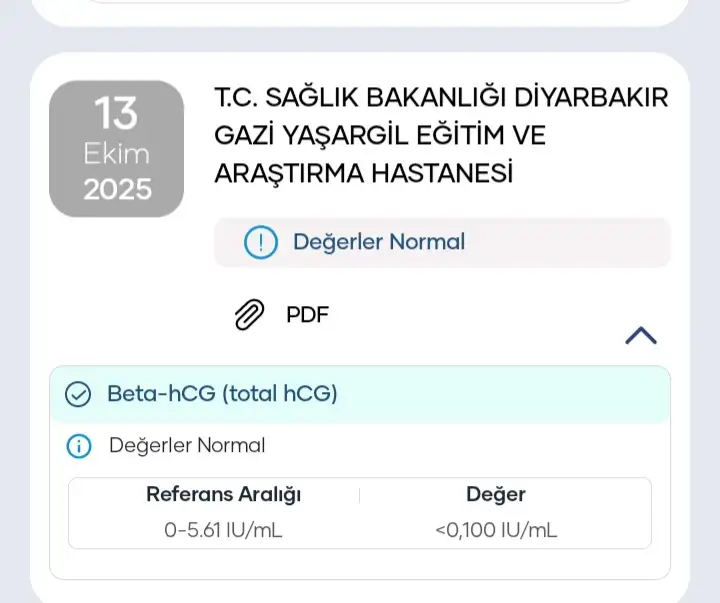This screenshot has height=603, width=720.
Task: Tap the checkmark circle beside Beta-hCG
Action: pyautogui.click(x=78, y=394)
